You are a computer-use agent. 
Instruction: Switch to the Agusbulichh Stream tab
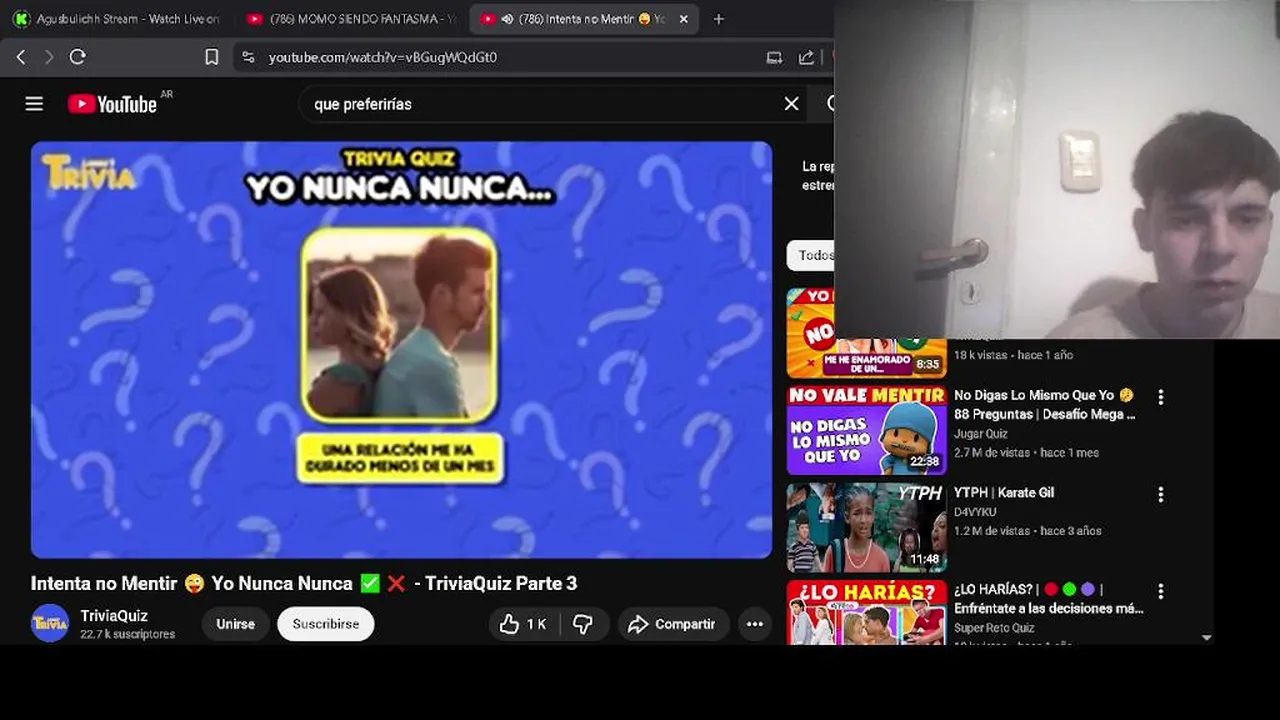click(117, 19)
